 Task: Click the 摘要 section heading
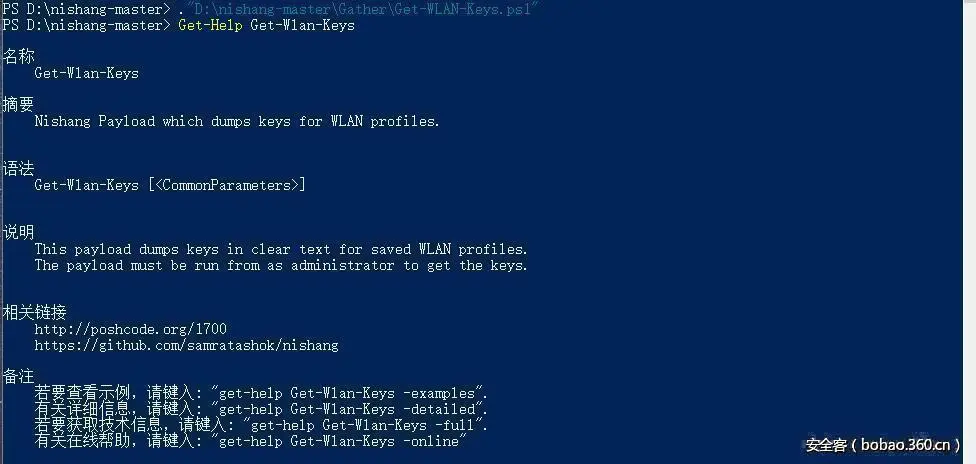tap(18, 105)
